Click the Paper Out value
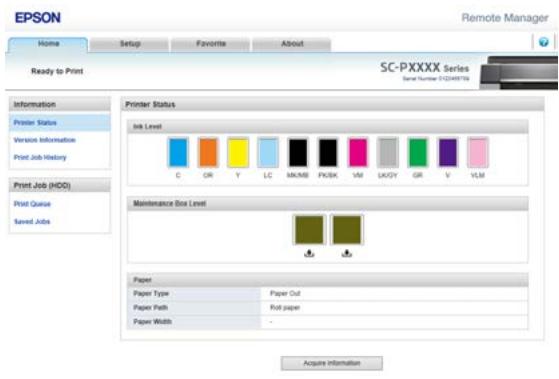Screen dimensions: 559x379 tap(285, 293)
